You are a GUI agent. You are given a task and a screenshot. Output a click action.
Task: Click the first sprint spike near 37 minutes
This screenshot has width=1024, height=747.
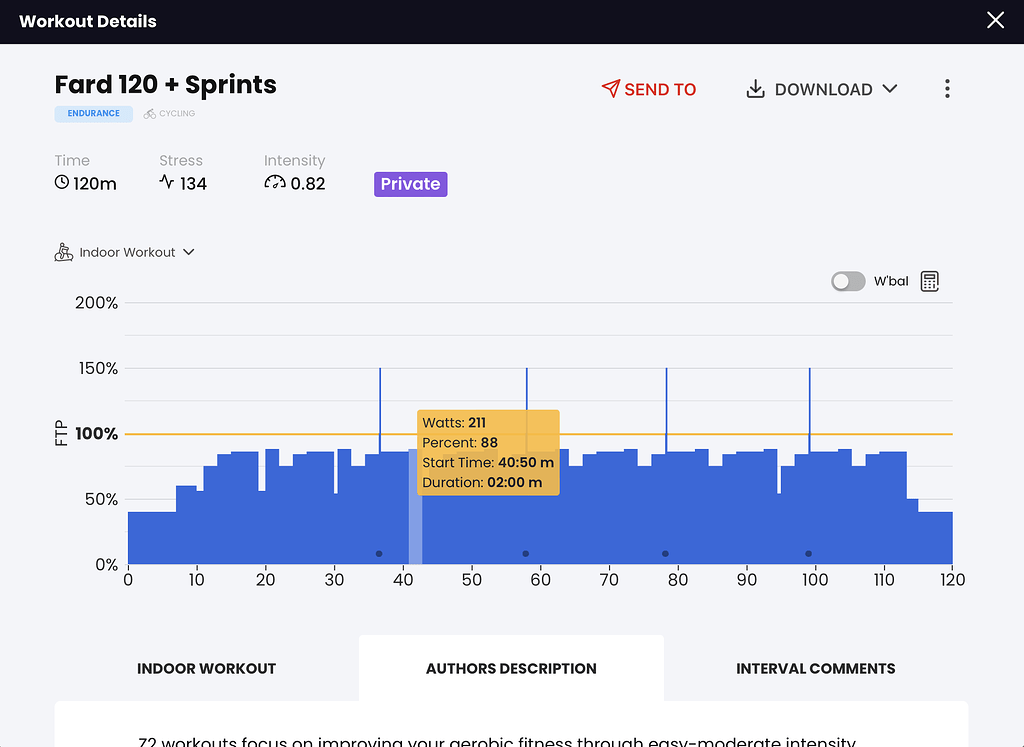tap(380, 410)
